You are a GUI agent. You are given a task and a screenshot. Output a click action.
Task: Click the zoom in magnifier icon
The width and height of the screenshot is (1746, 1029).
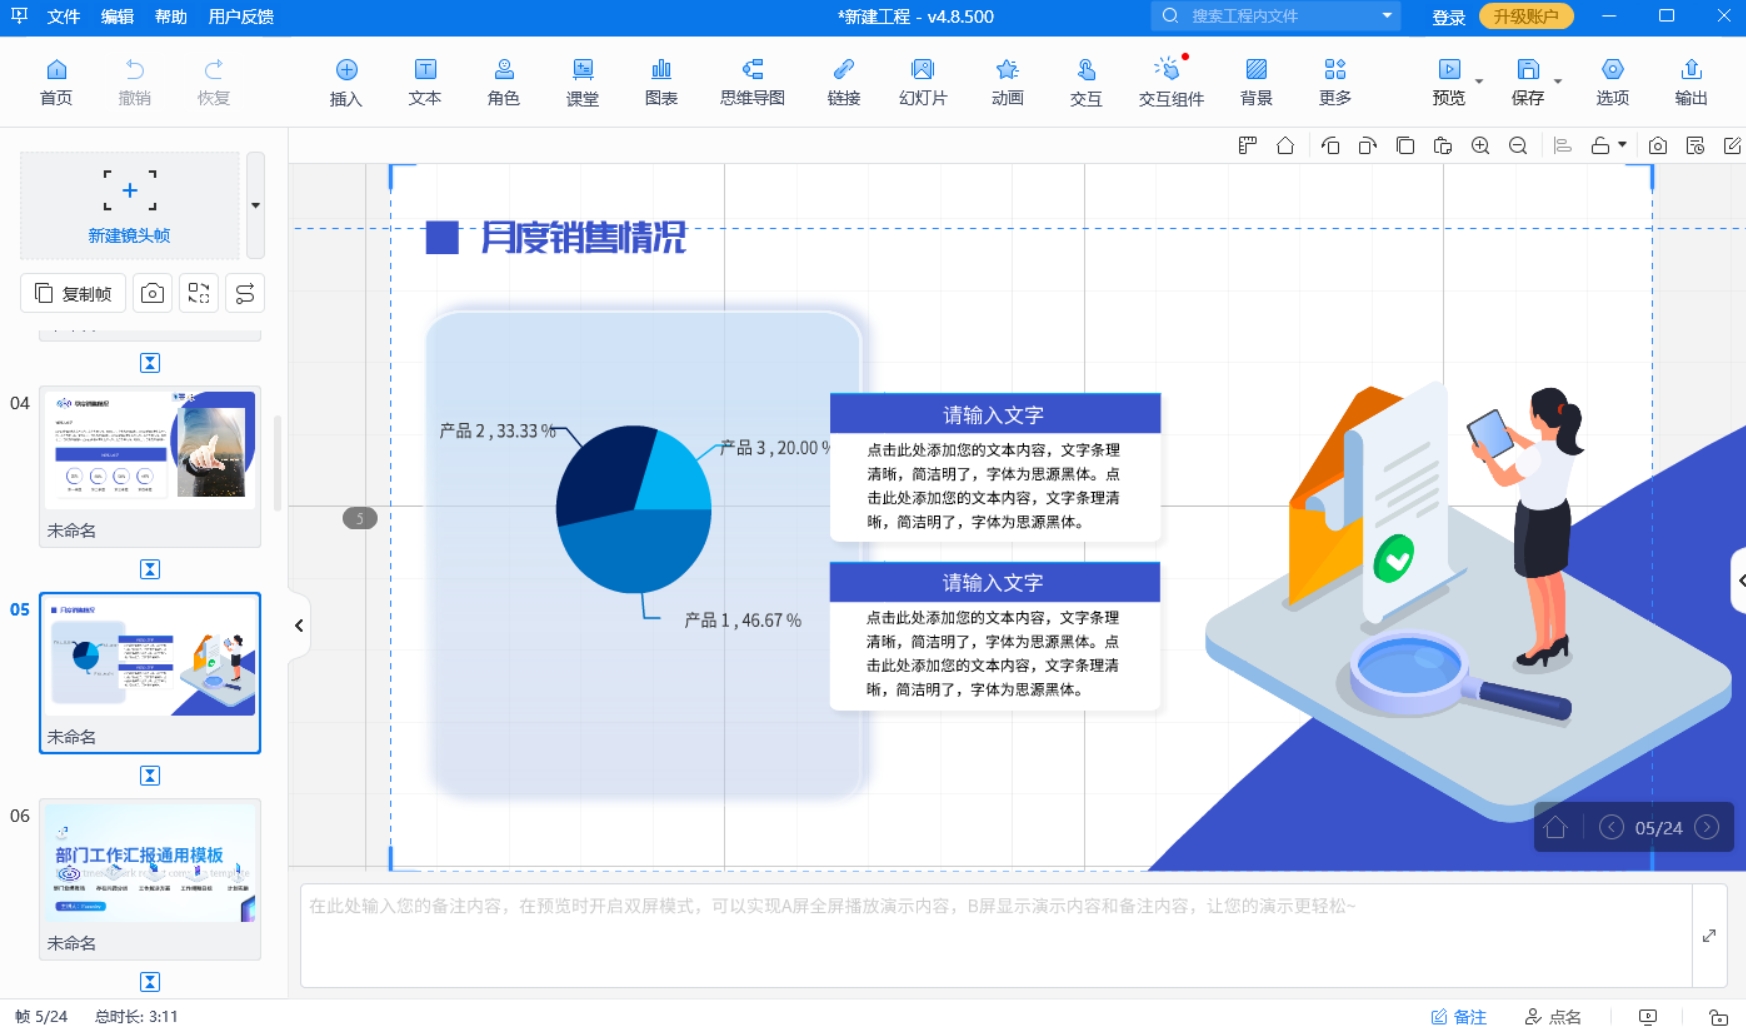point(1480,146)
